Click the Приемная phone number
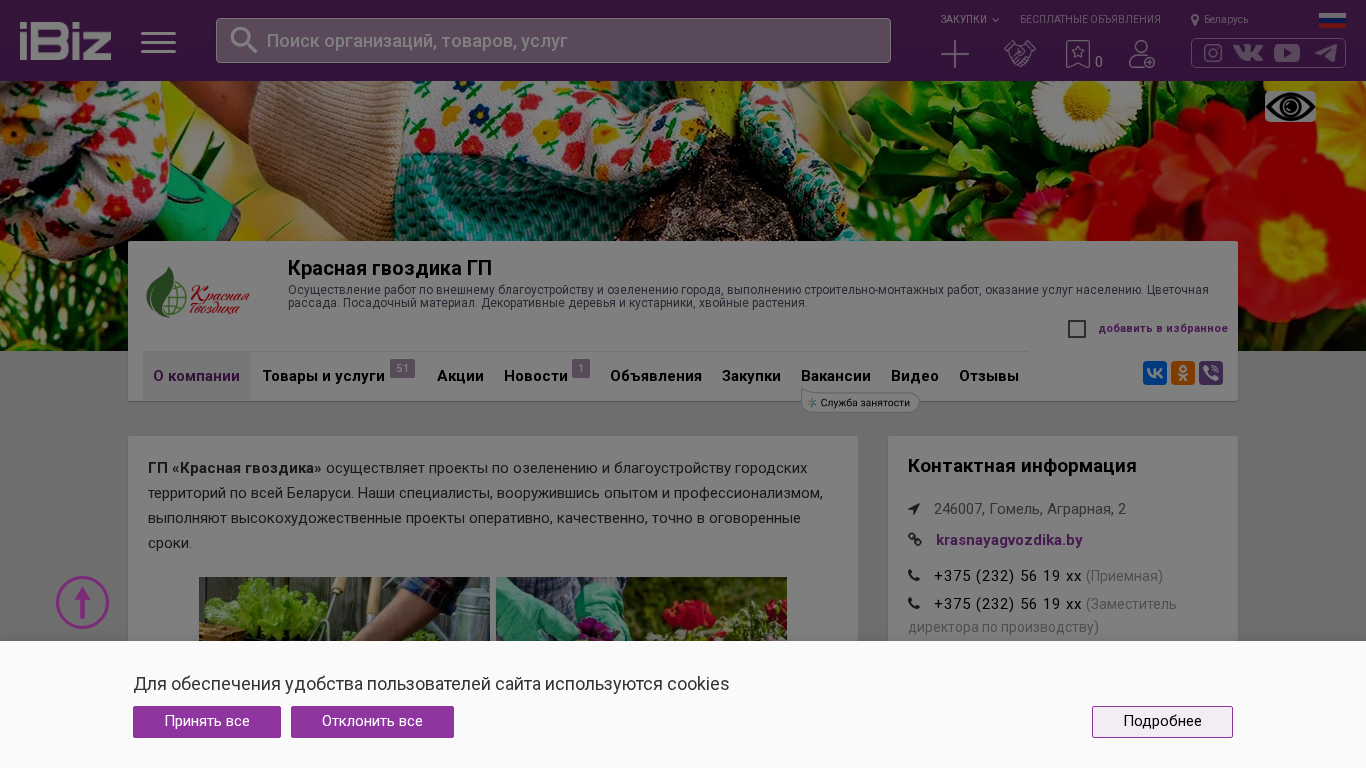Viewport: 1366px width, 768px height. tap(1007, 576)
